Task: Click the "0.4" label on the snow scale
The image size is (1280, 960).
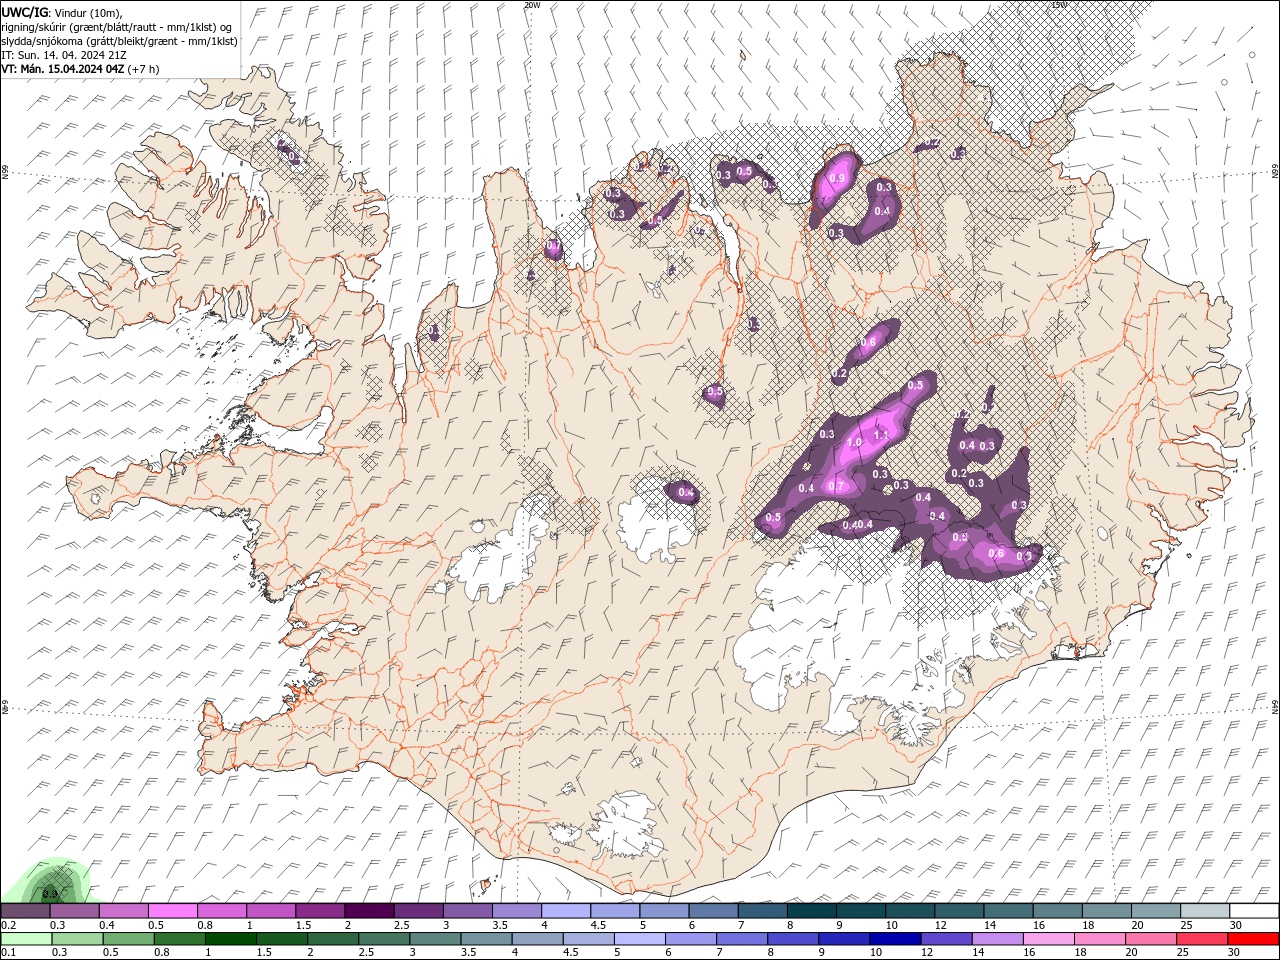Action: [107, 925]
